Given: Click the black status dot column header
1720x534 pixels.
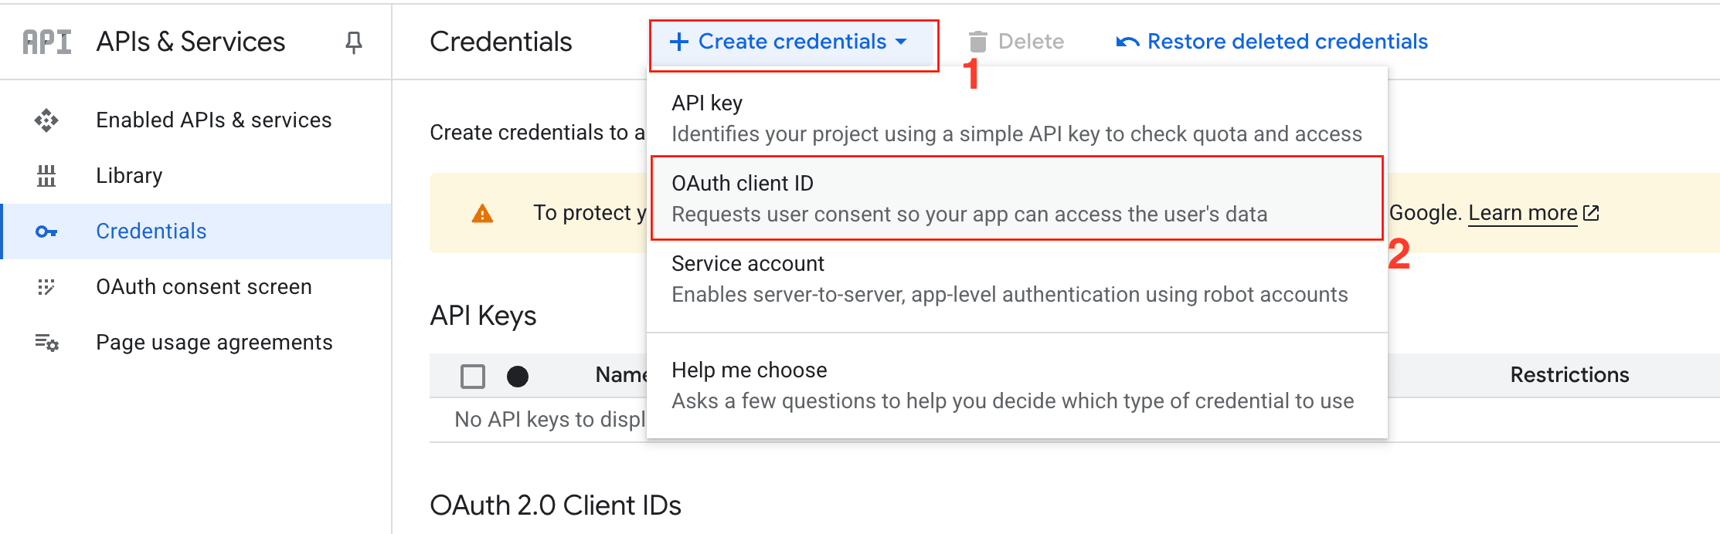Looking at the screenshot, I should 517,376.
